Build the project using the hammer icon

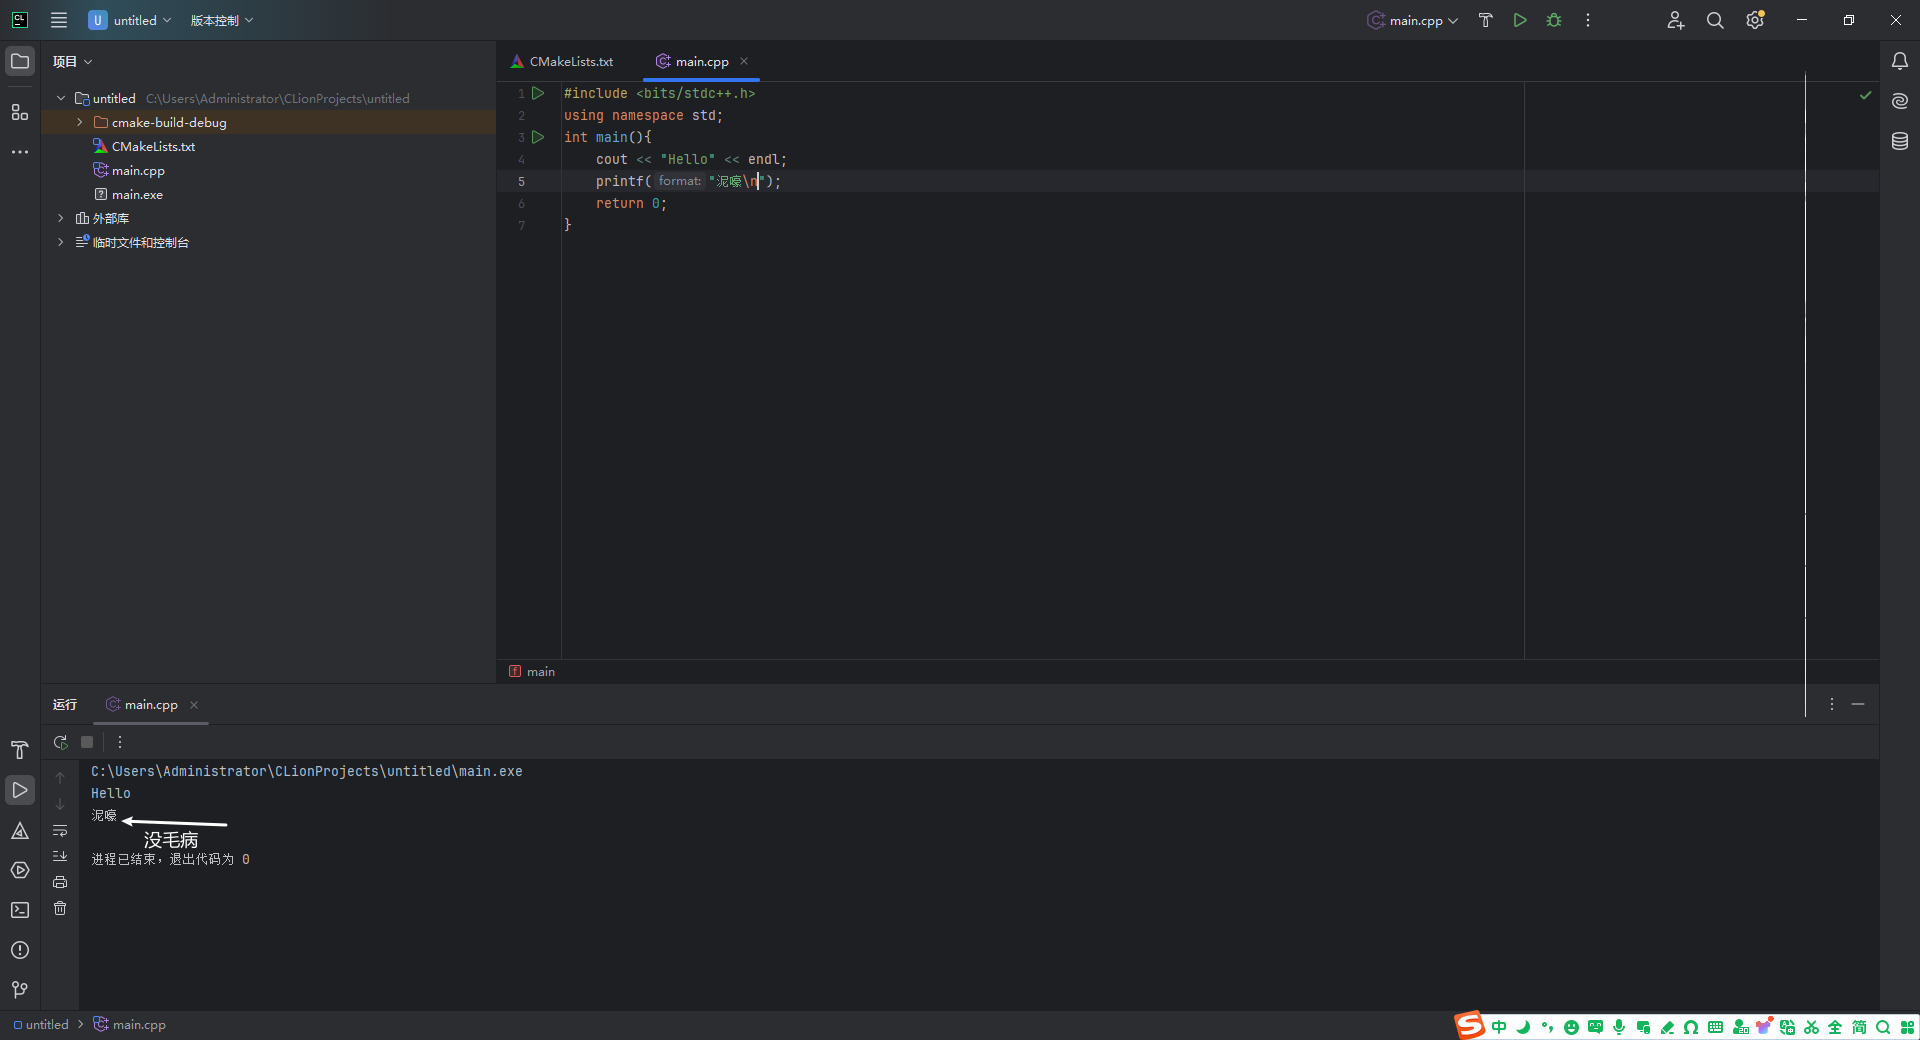[x=1485, y=20]
